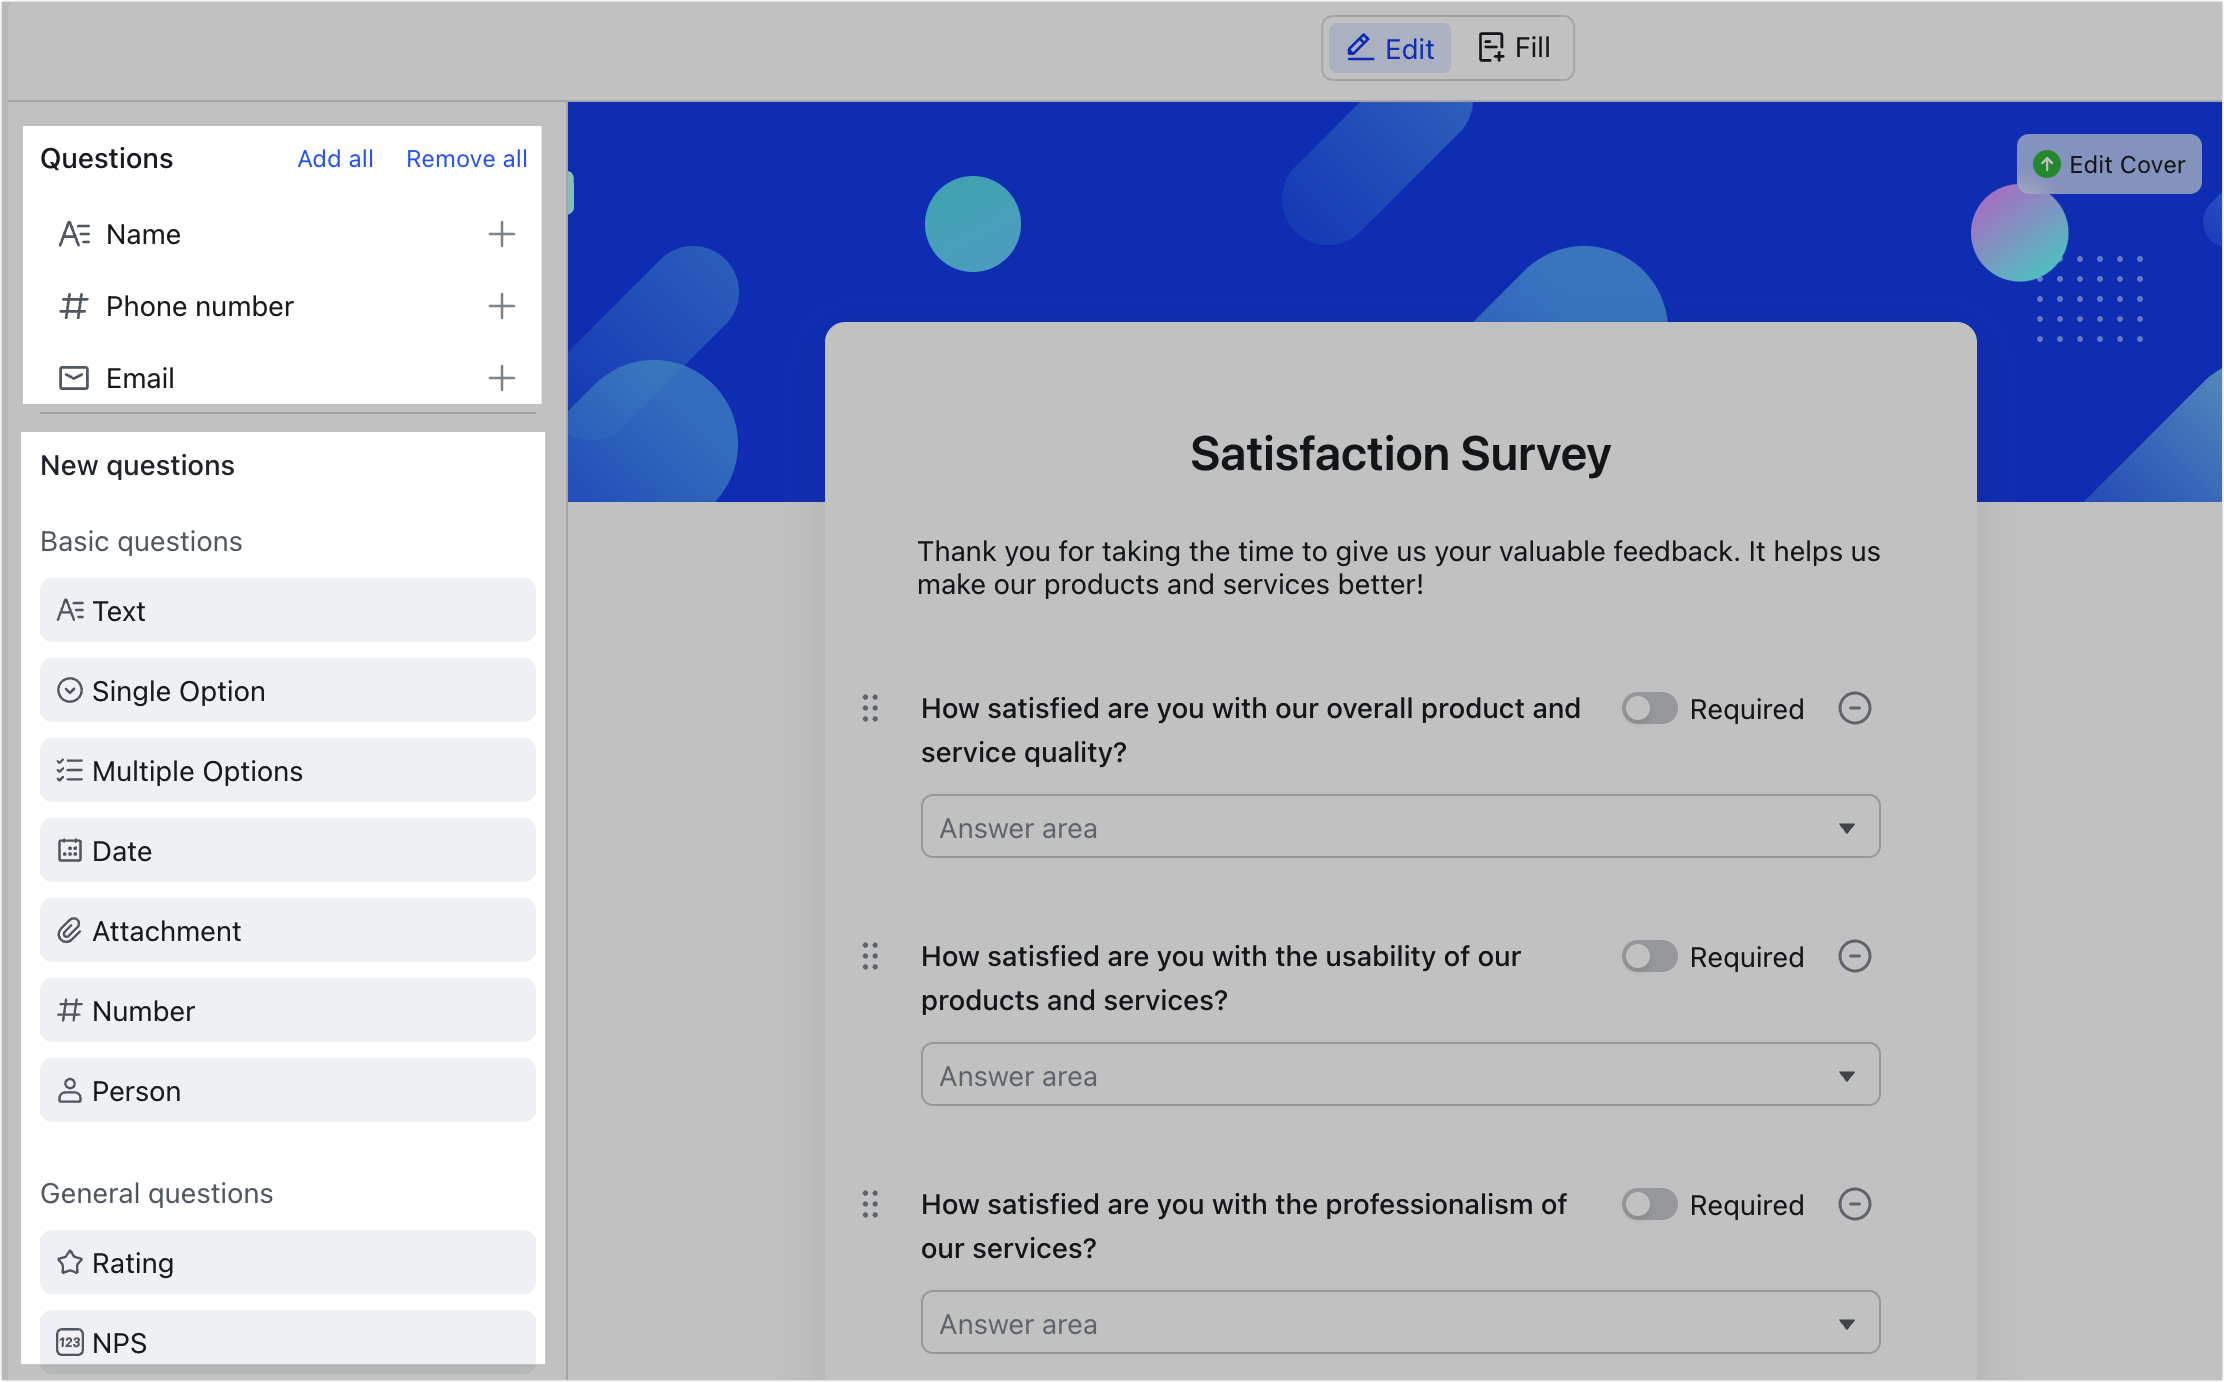Enable Required on the professionalism question
Viewport: 2224px width, 1382px height.
click(1648, 1204)
